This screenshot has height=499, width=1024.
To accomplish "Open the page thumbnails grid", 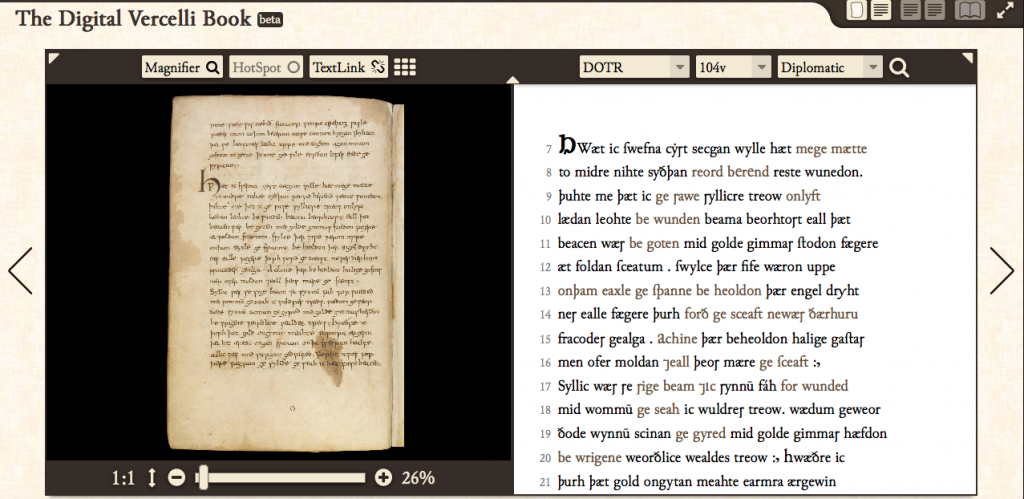I will coord(405,67).
